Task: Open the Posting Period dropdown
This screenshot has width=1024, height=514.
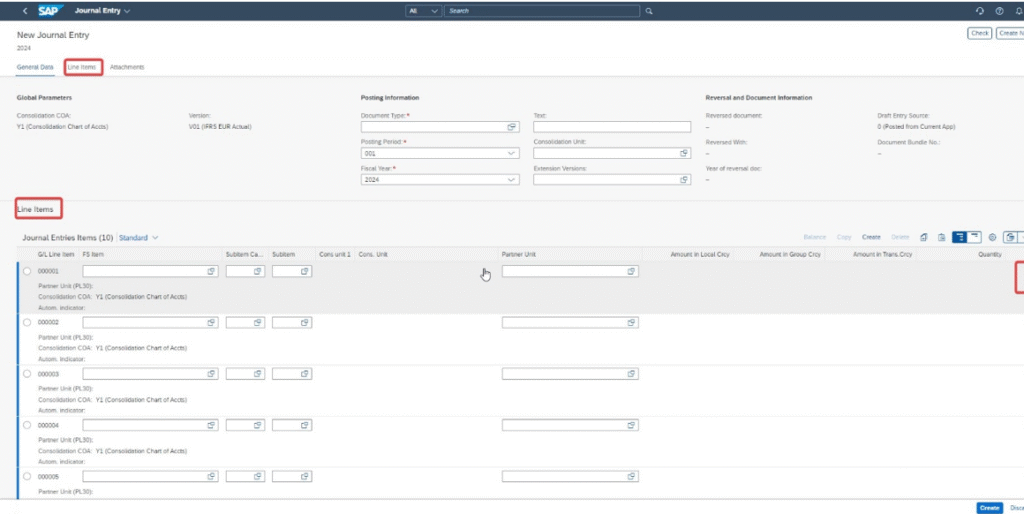Action: (x=511, y=153)
